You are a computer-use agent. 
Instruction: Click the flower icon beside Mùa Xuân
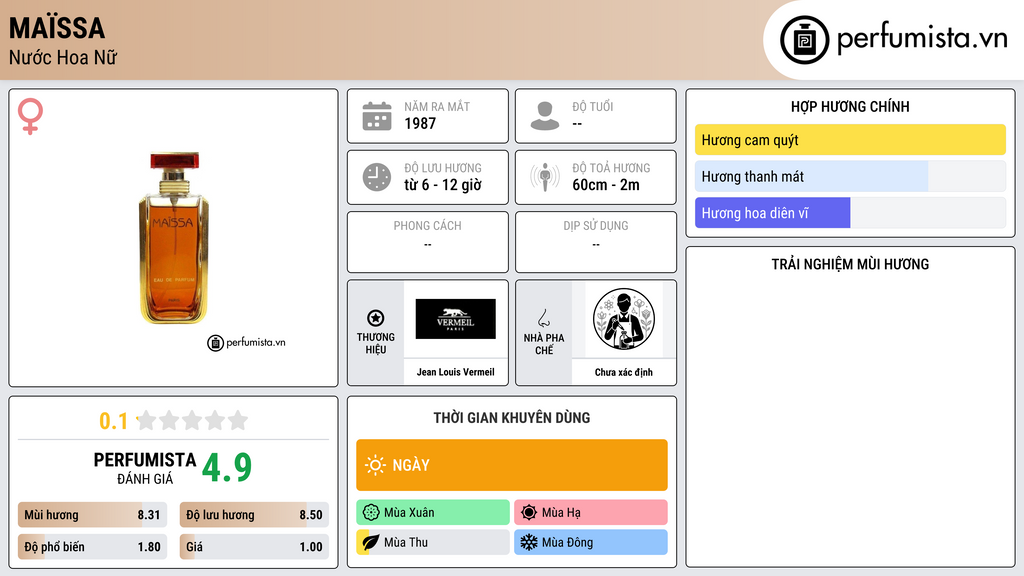[371, 513]
